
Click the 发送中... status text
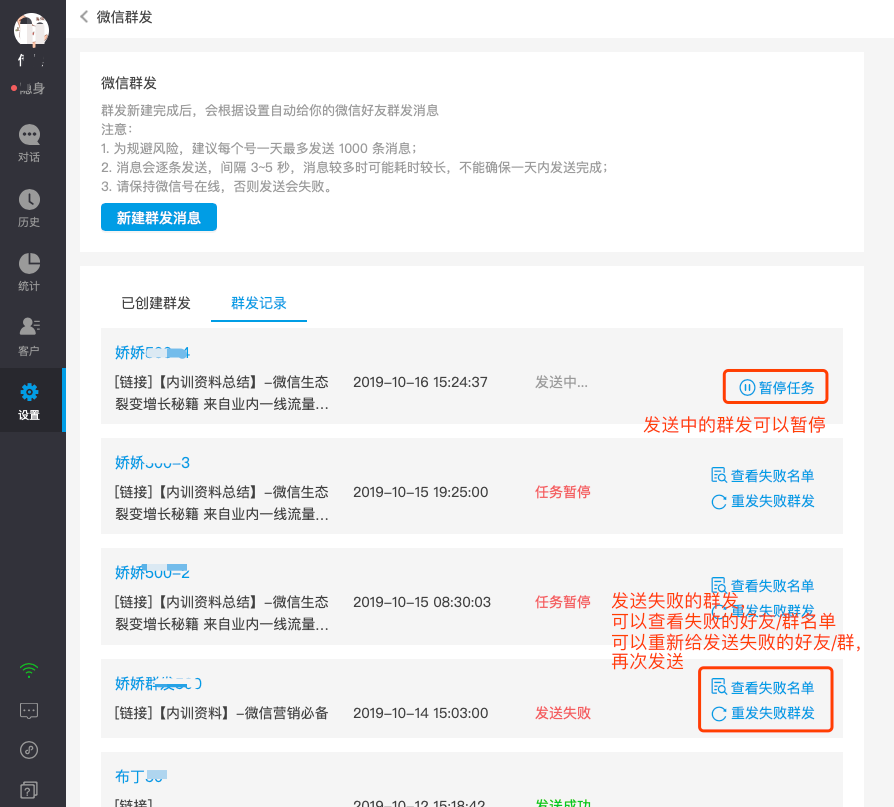[561, 382]
